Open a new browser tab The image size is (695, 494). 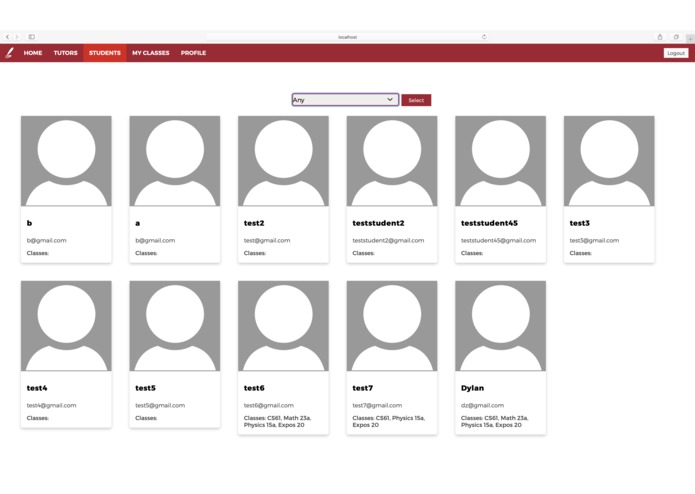690,39
